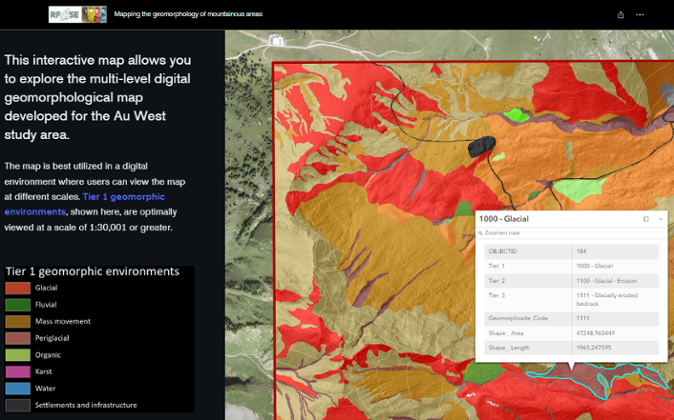Screen dimensions: 674x420
Task: Select the Tier_2 row in popup table
Action: tap(571, 282)
